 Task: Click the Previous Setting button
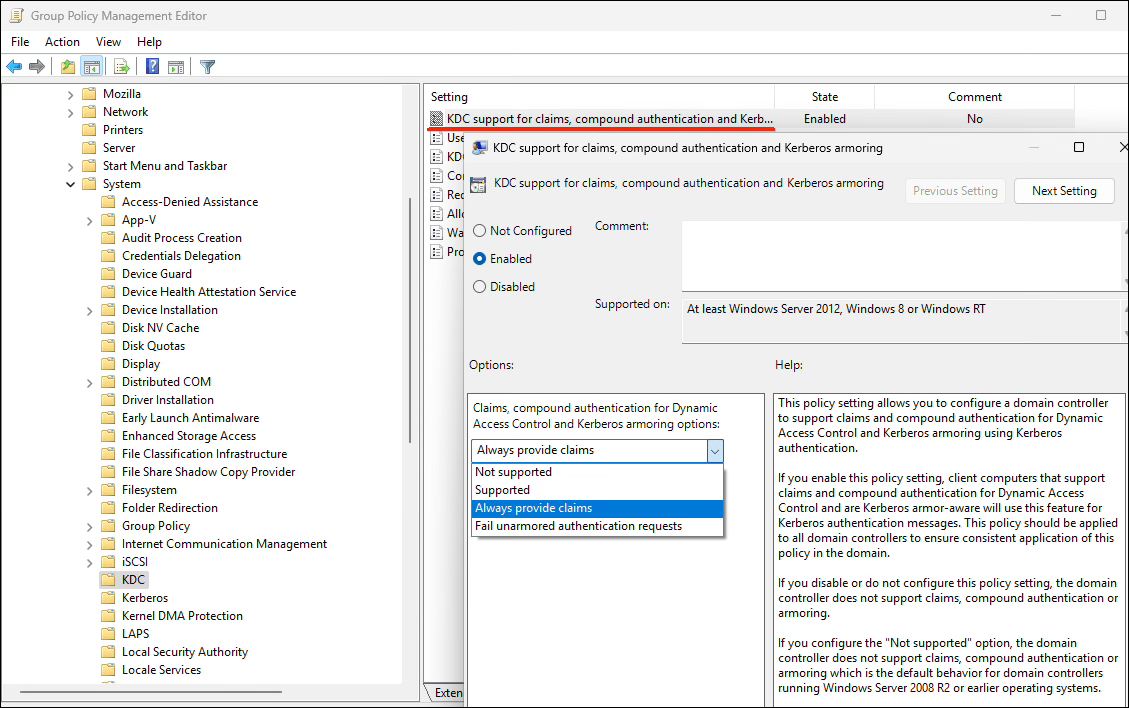pyautogui.click(x=955, y=191)
